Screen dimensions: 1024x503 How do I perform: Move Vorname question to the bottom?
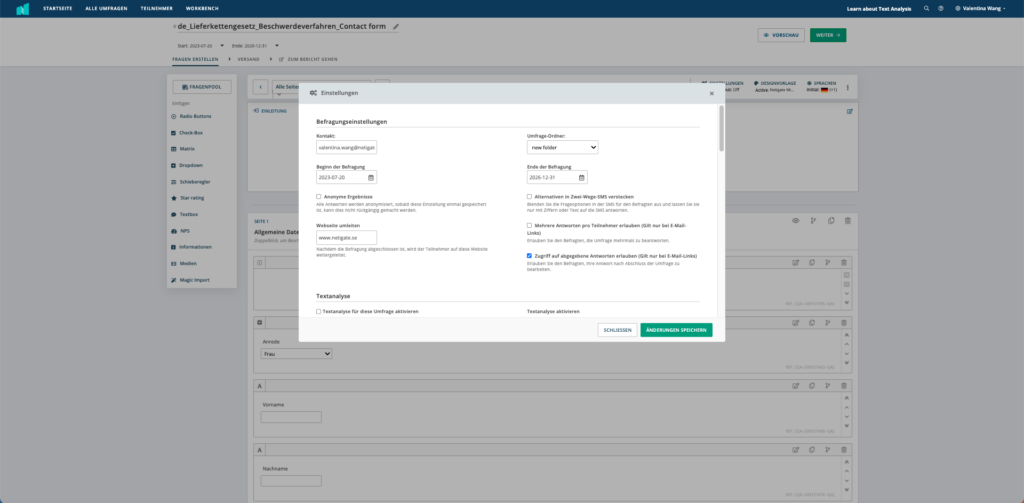coord(847,426)
